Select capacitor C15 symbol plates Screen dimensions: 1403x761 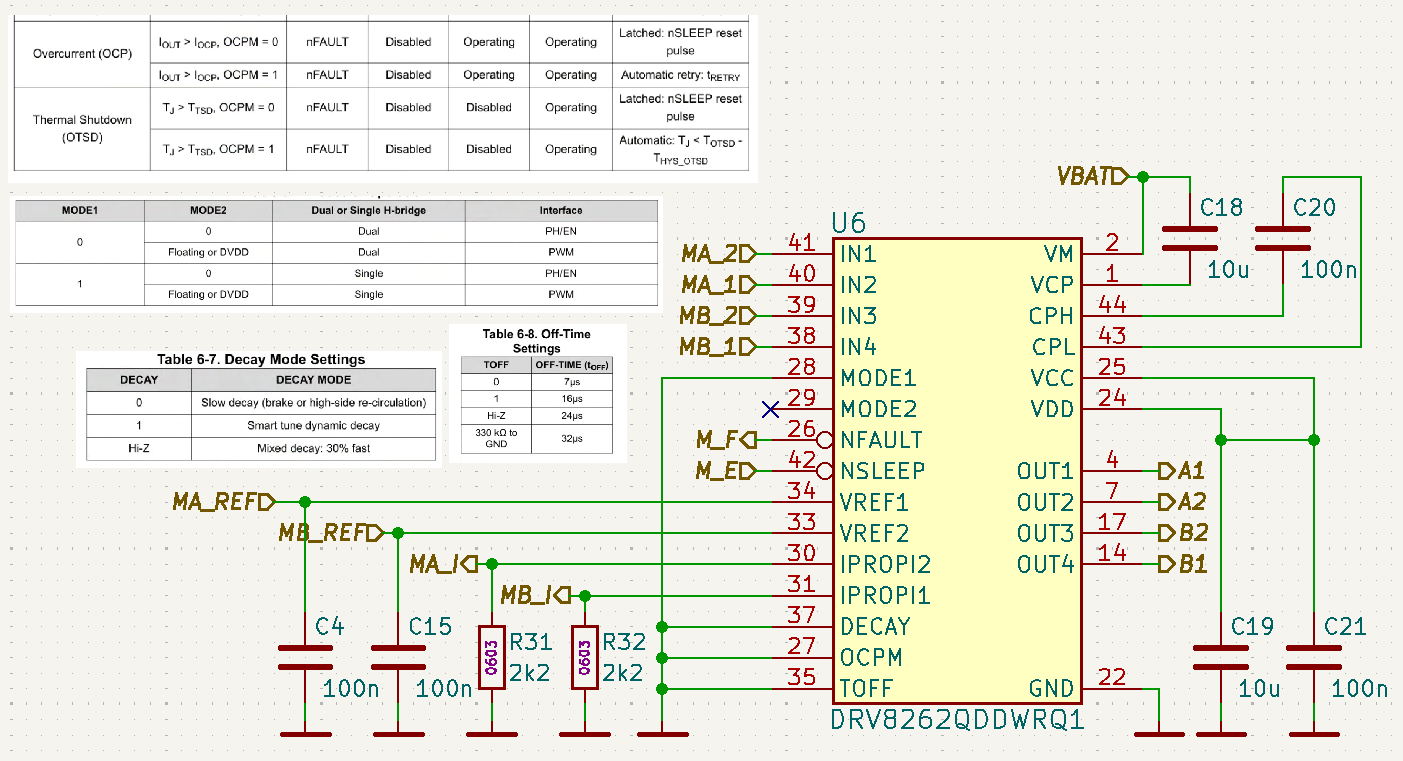tap(397, 657)
